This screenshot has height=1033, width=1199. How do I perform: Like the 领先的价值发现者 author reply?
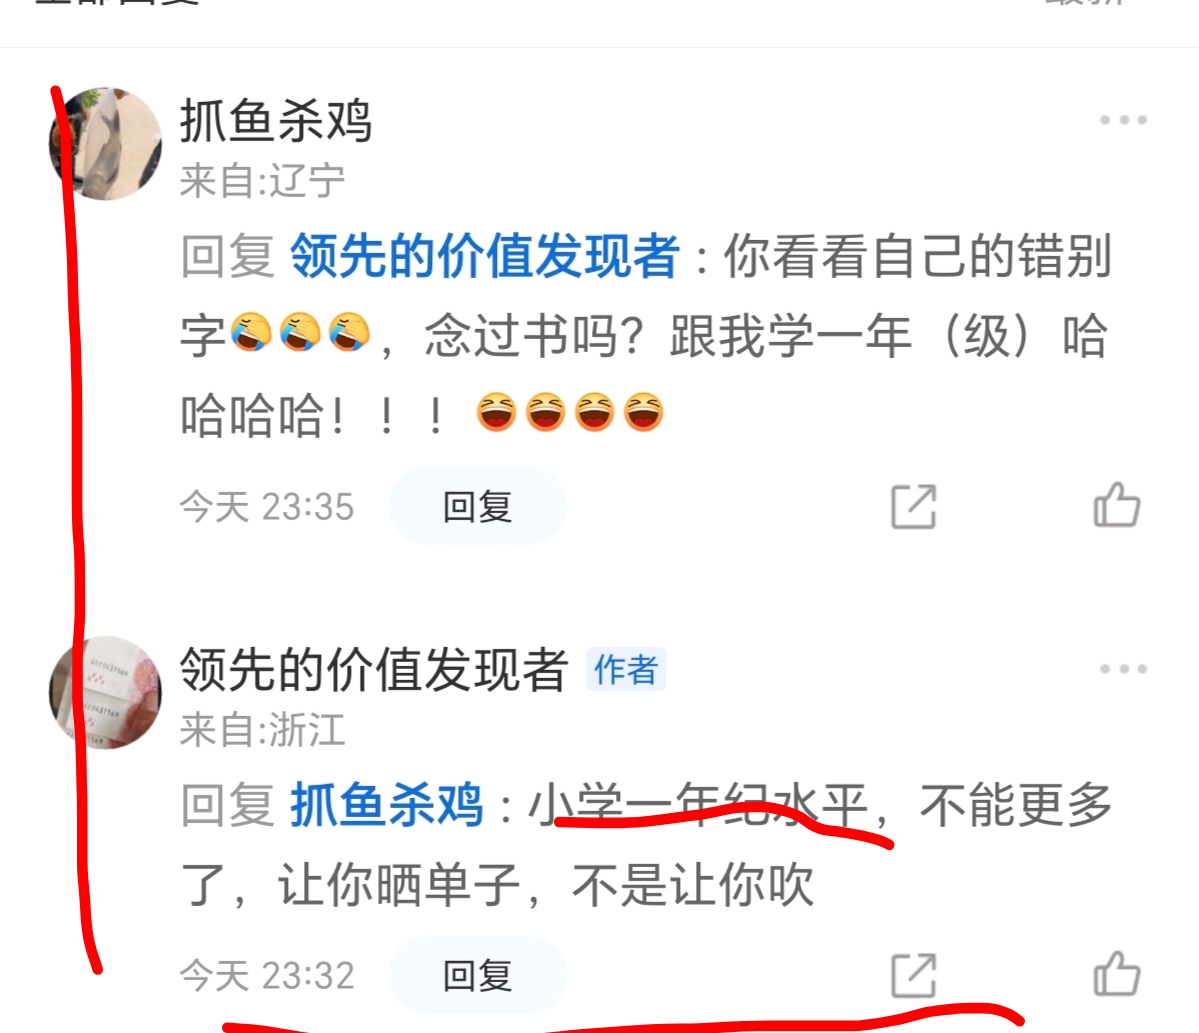pyautogui.click(x=1117, y=974)
